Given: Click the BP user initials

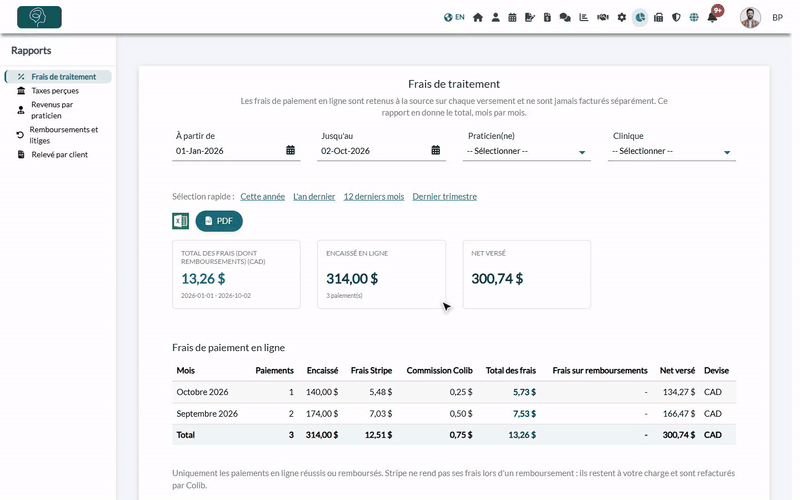Looking at the screenshot, I should [x=777, y=18].
